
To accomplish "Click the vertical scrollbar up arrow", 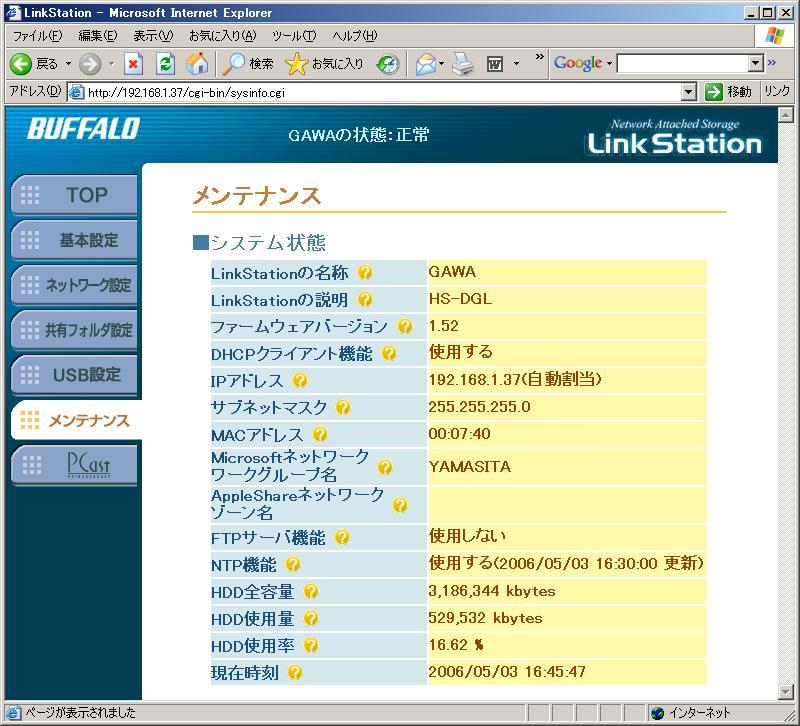I will point(786,114).
